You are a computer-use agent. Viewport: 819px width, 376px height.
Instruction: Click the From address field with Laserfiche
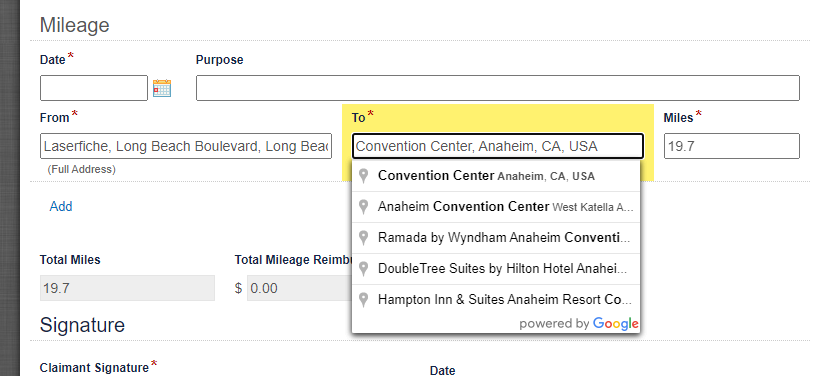point(186,146)
